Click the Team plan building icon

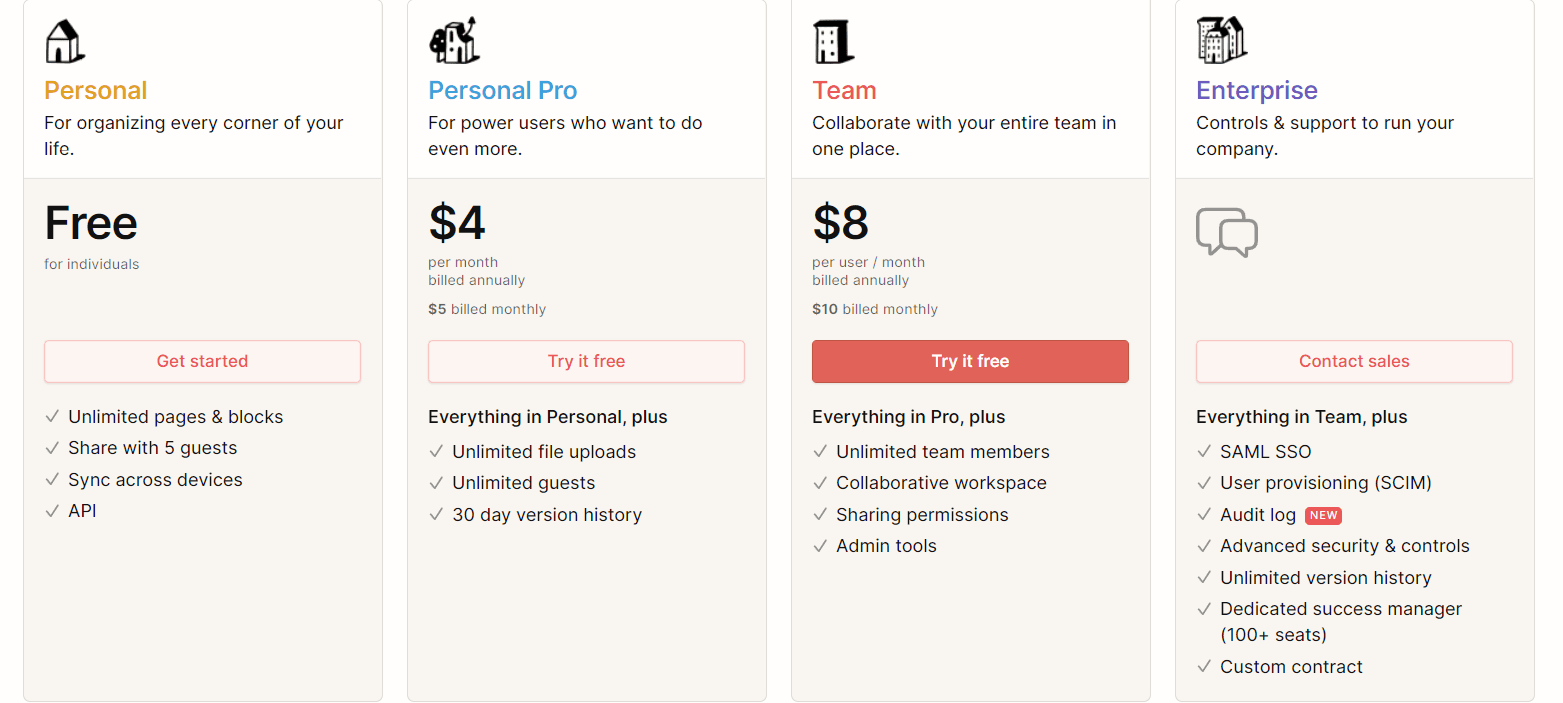(832, 42)
